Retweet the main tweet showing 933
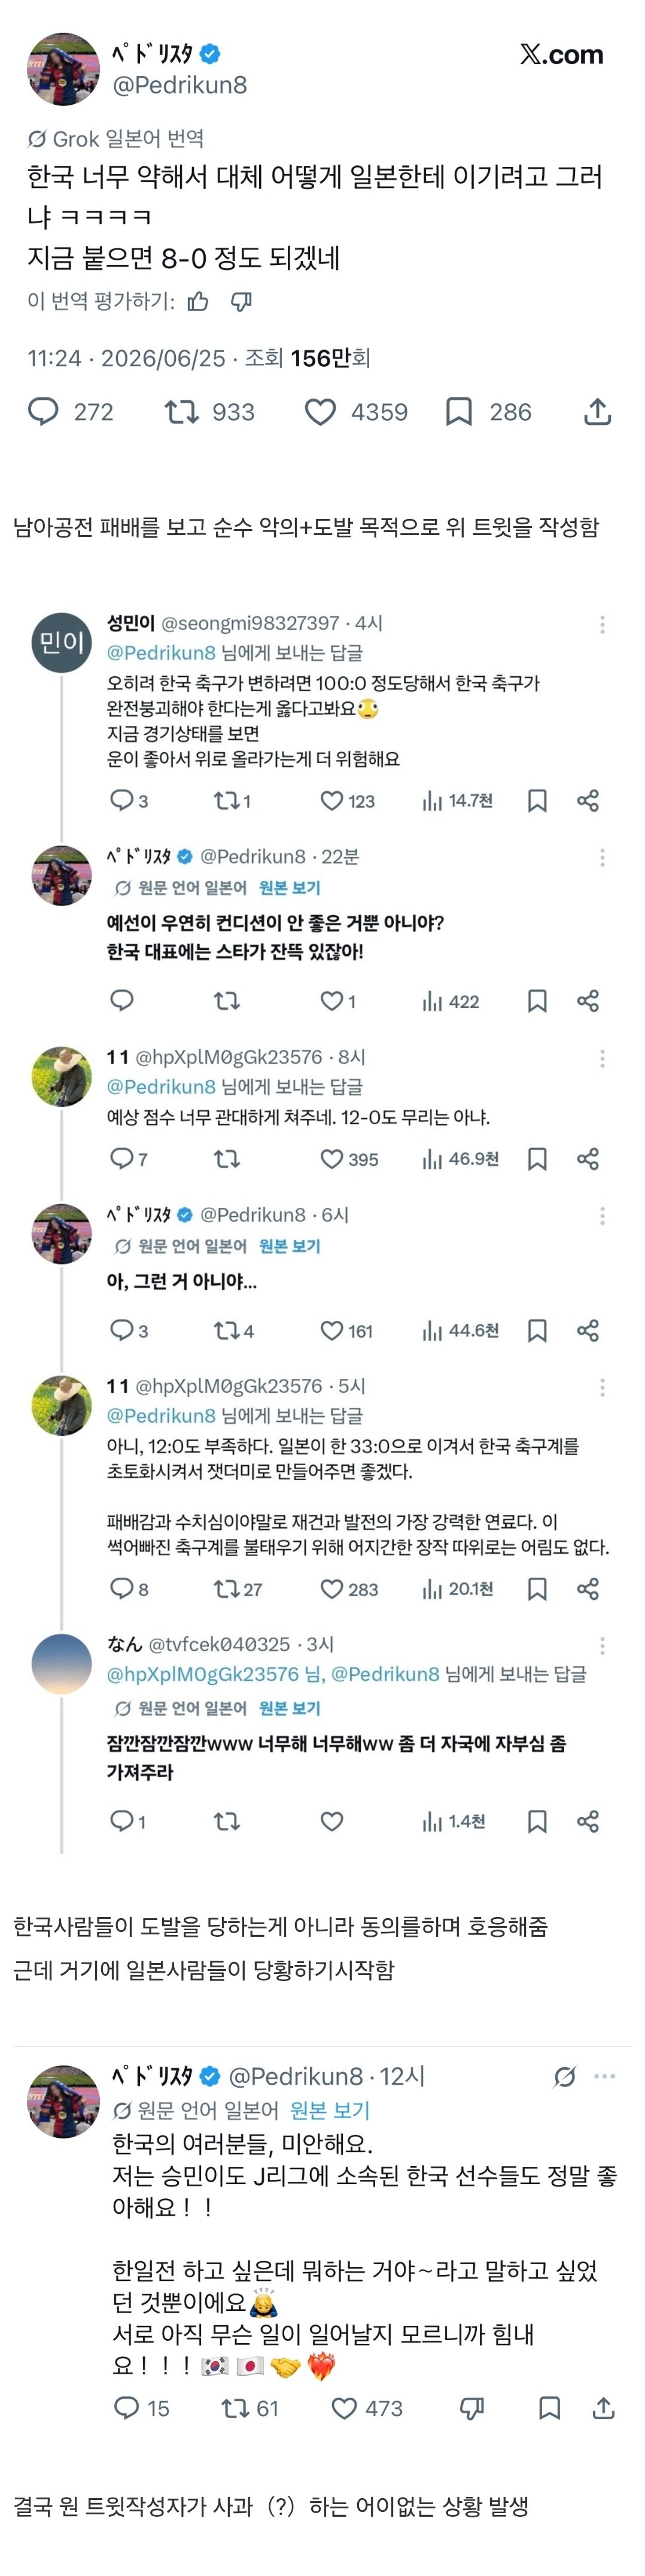Viewport: 645px width, 2576px height. 181,412
